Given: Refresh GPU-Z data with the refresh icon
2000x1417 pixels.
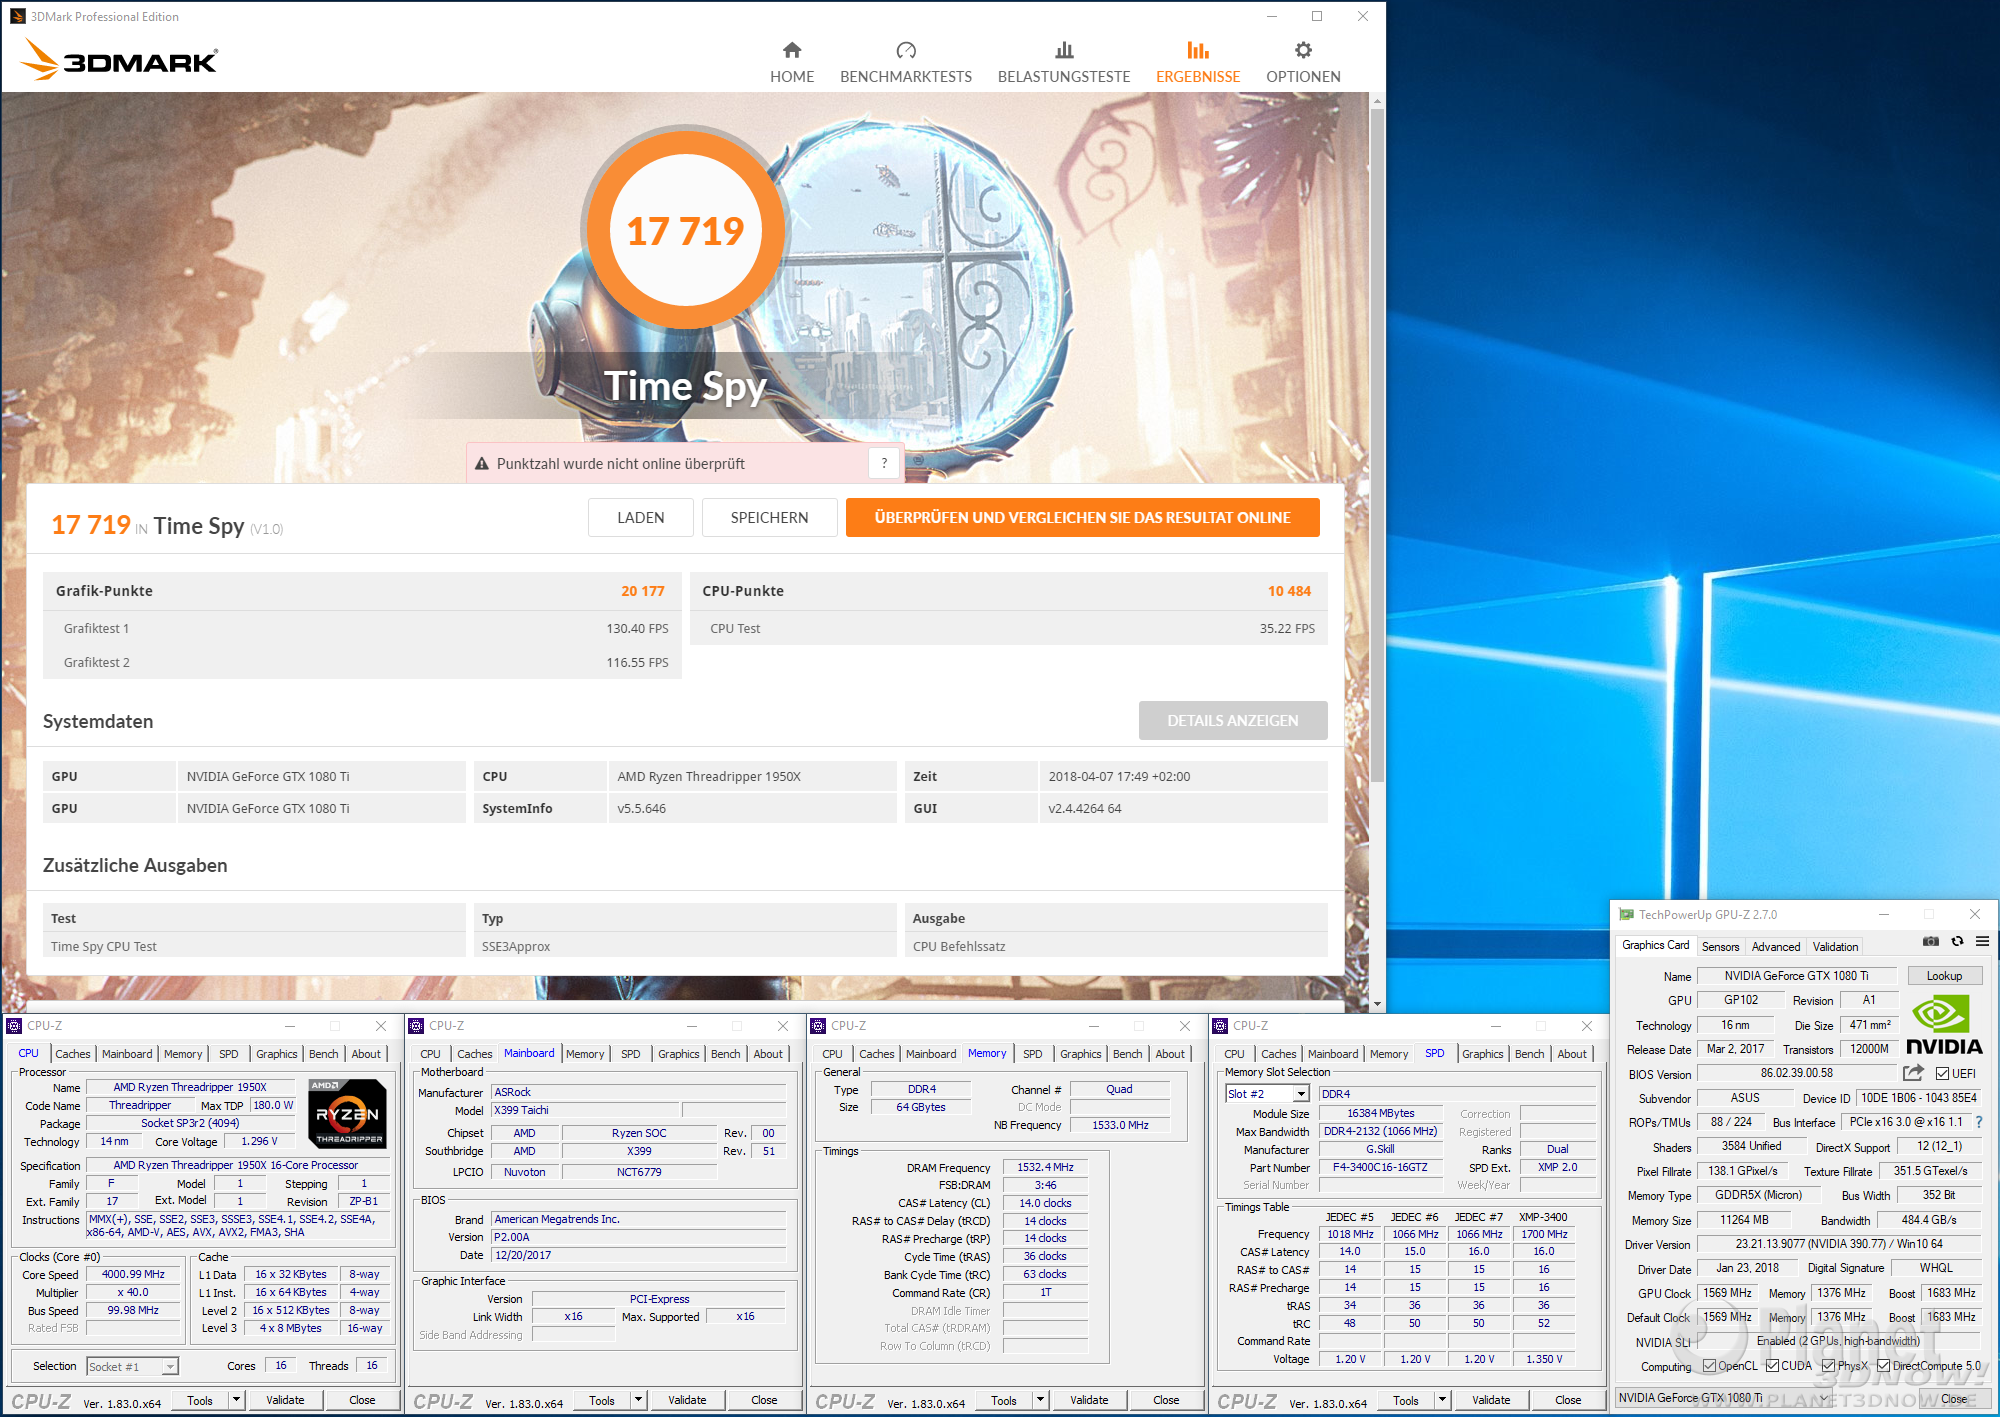Looking at the screenshot, I should [x=1957, y=941].
